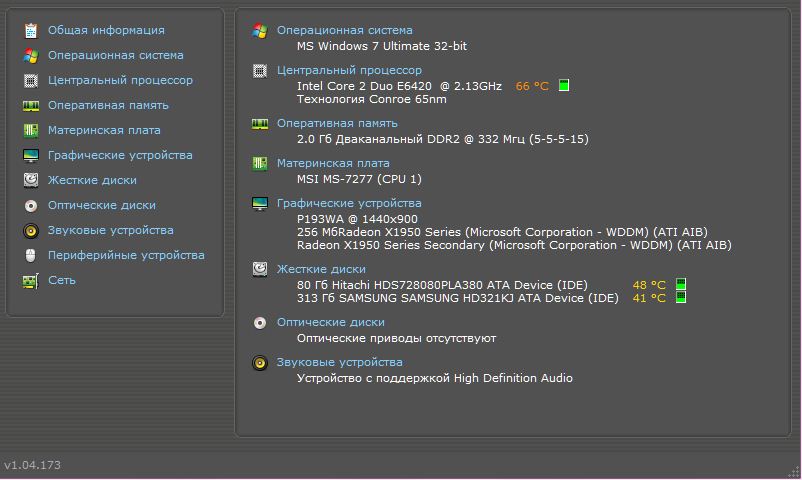
Task: Click the RAM stick icon in sidebar
Action: coord(30,106)
